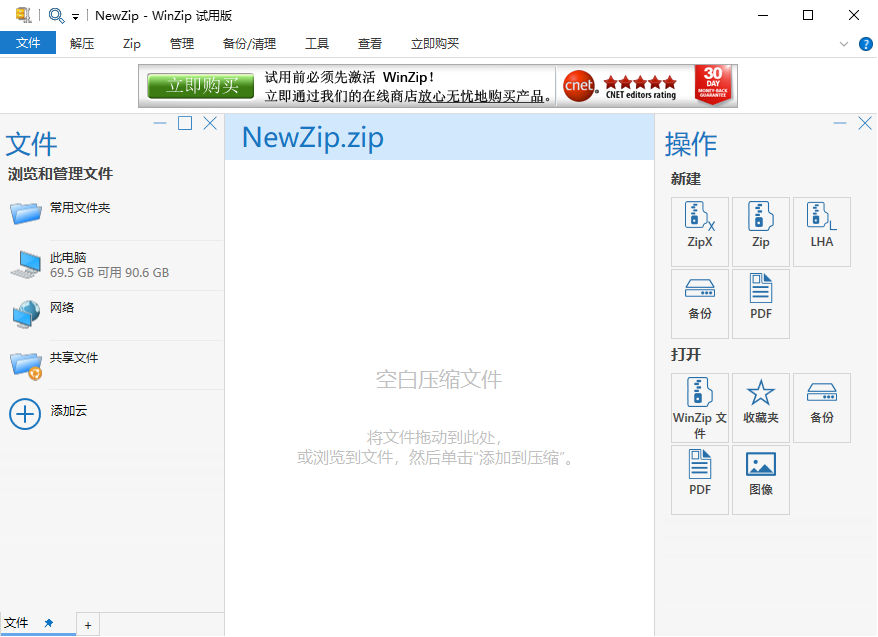The height and width of the screenshot is (637, 878).
Task: Add a new tab with the plus button
Action: pos(88,626)
